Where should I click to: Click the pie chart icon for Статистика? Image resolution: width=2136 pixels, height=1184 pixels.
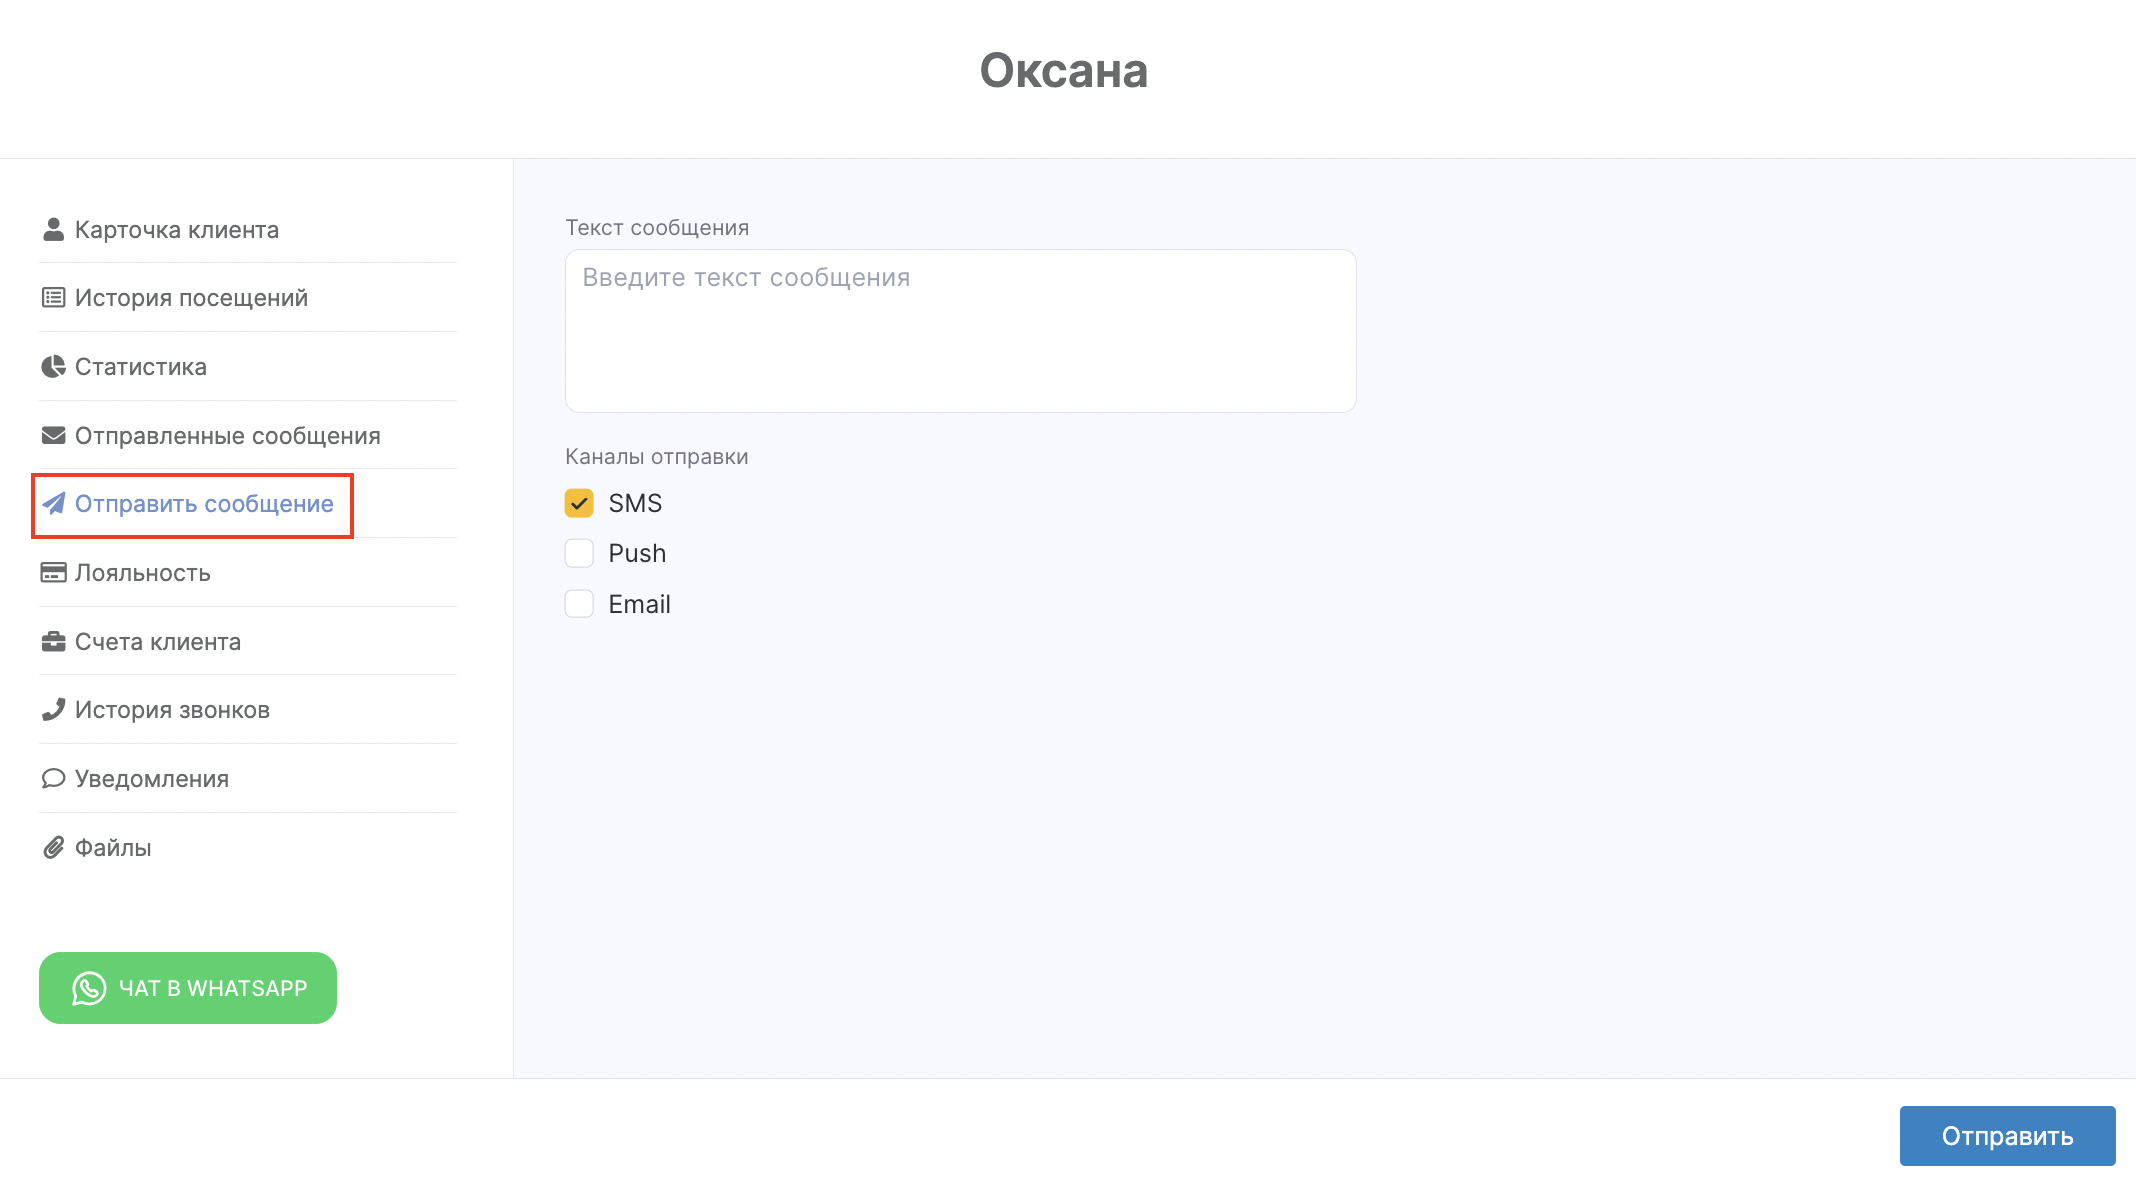(53, 367)
